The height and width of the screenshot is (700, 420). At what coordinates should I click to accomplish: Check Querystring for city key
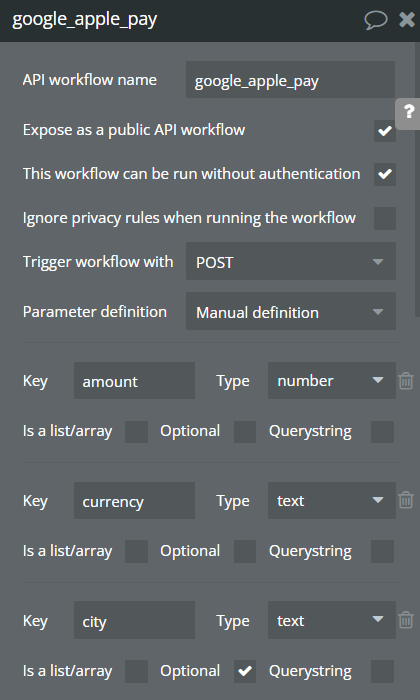[383, 671]
